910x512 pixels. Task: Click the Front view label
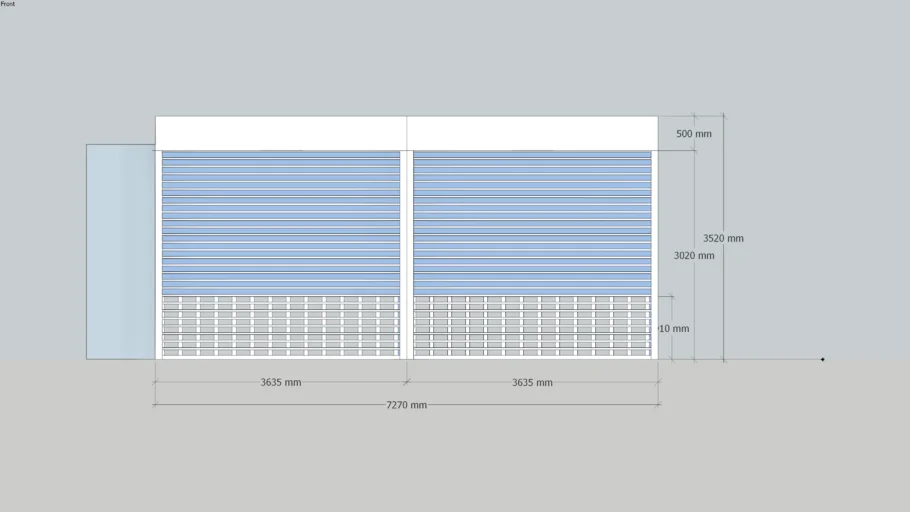pos(8,4)
